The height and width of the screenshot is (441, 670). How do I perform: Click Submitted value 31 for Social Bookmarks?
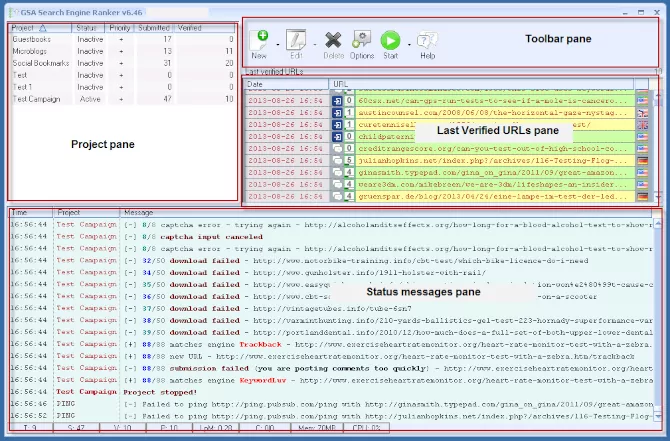click(x=167, y=63)
